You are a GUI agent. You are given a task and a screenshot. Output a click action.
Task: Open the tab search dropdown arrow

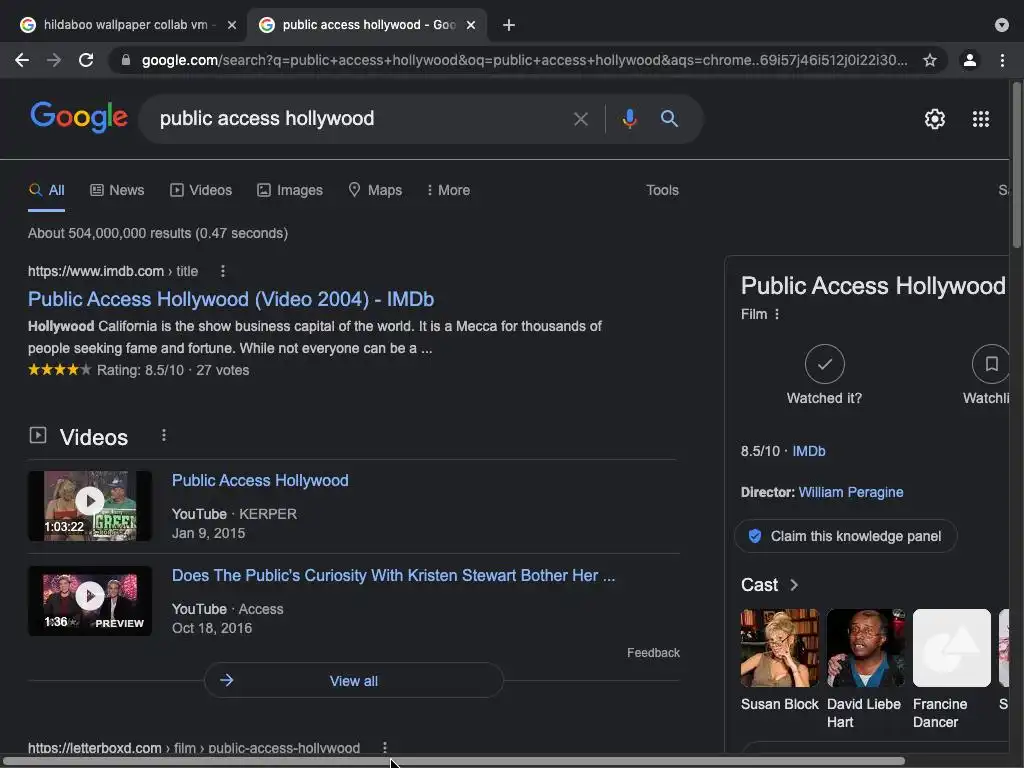(1002, 25)
